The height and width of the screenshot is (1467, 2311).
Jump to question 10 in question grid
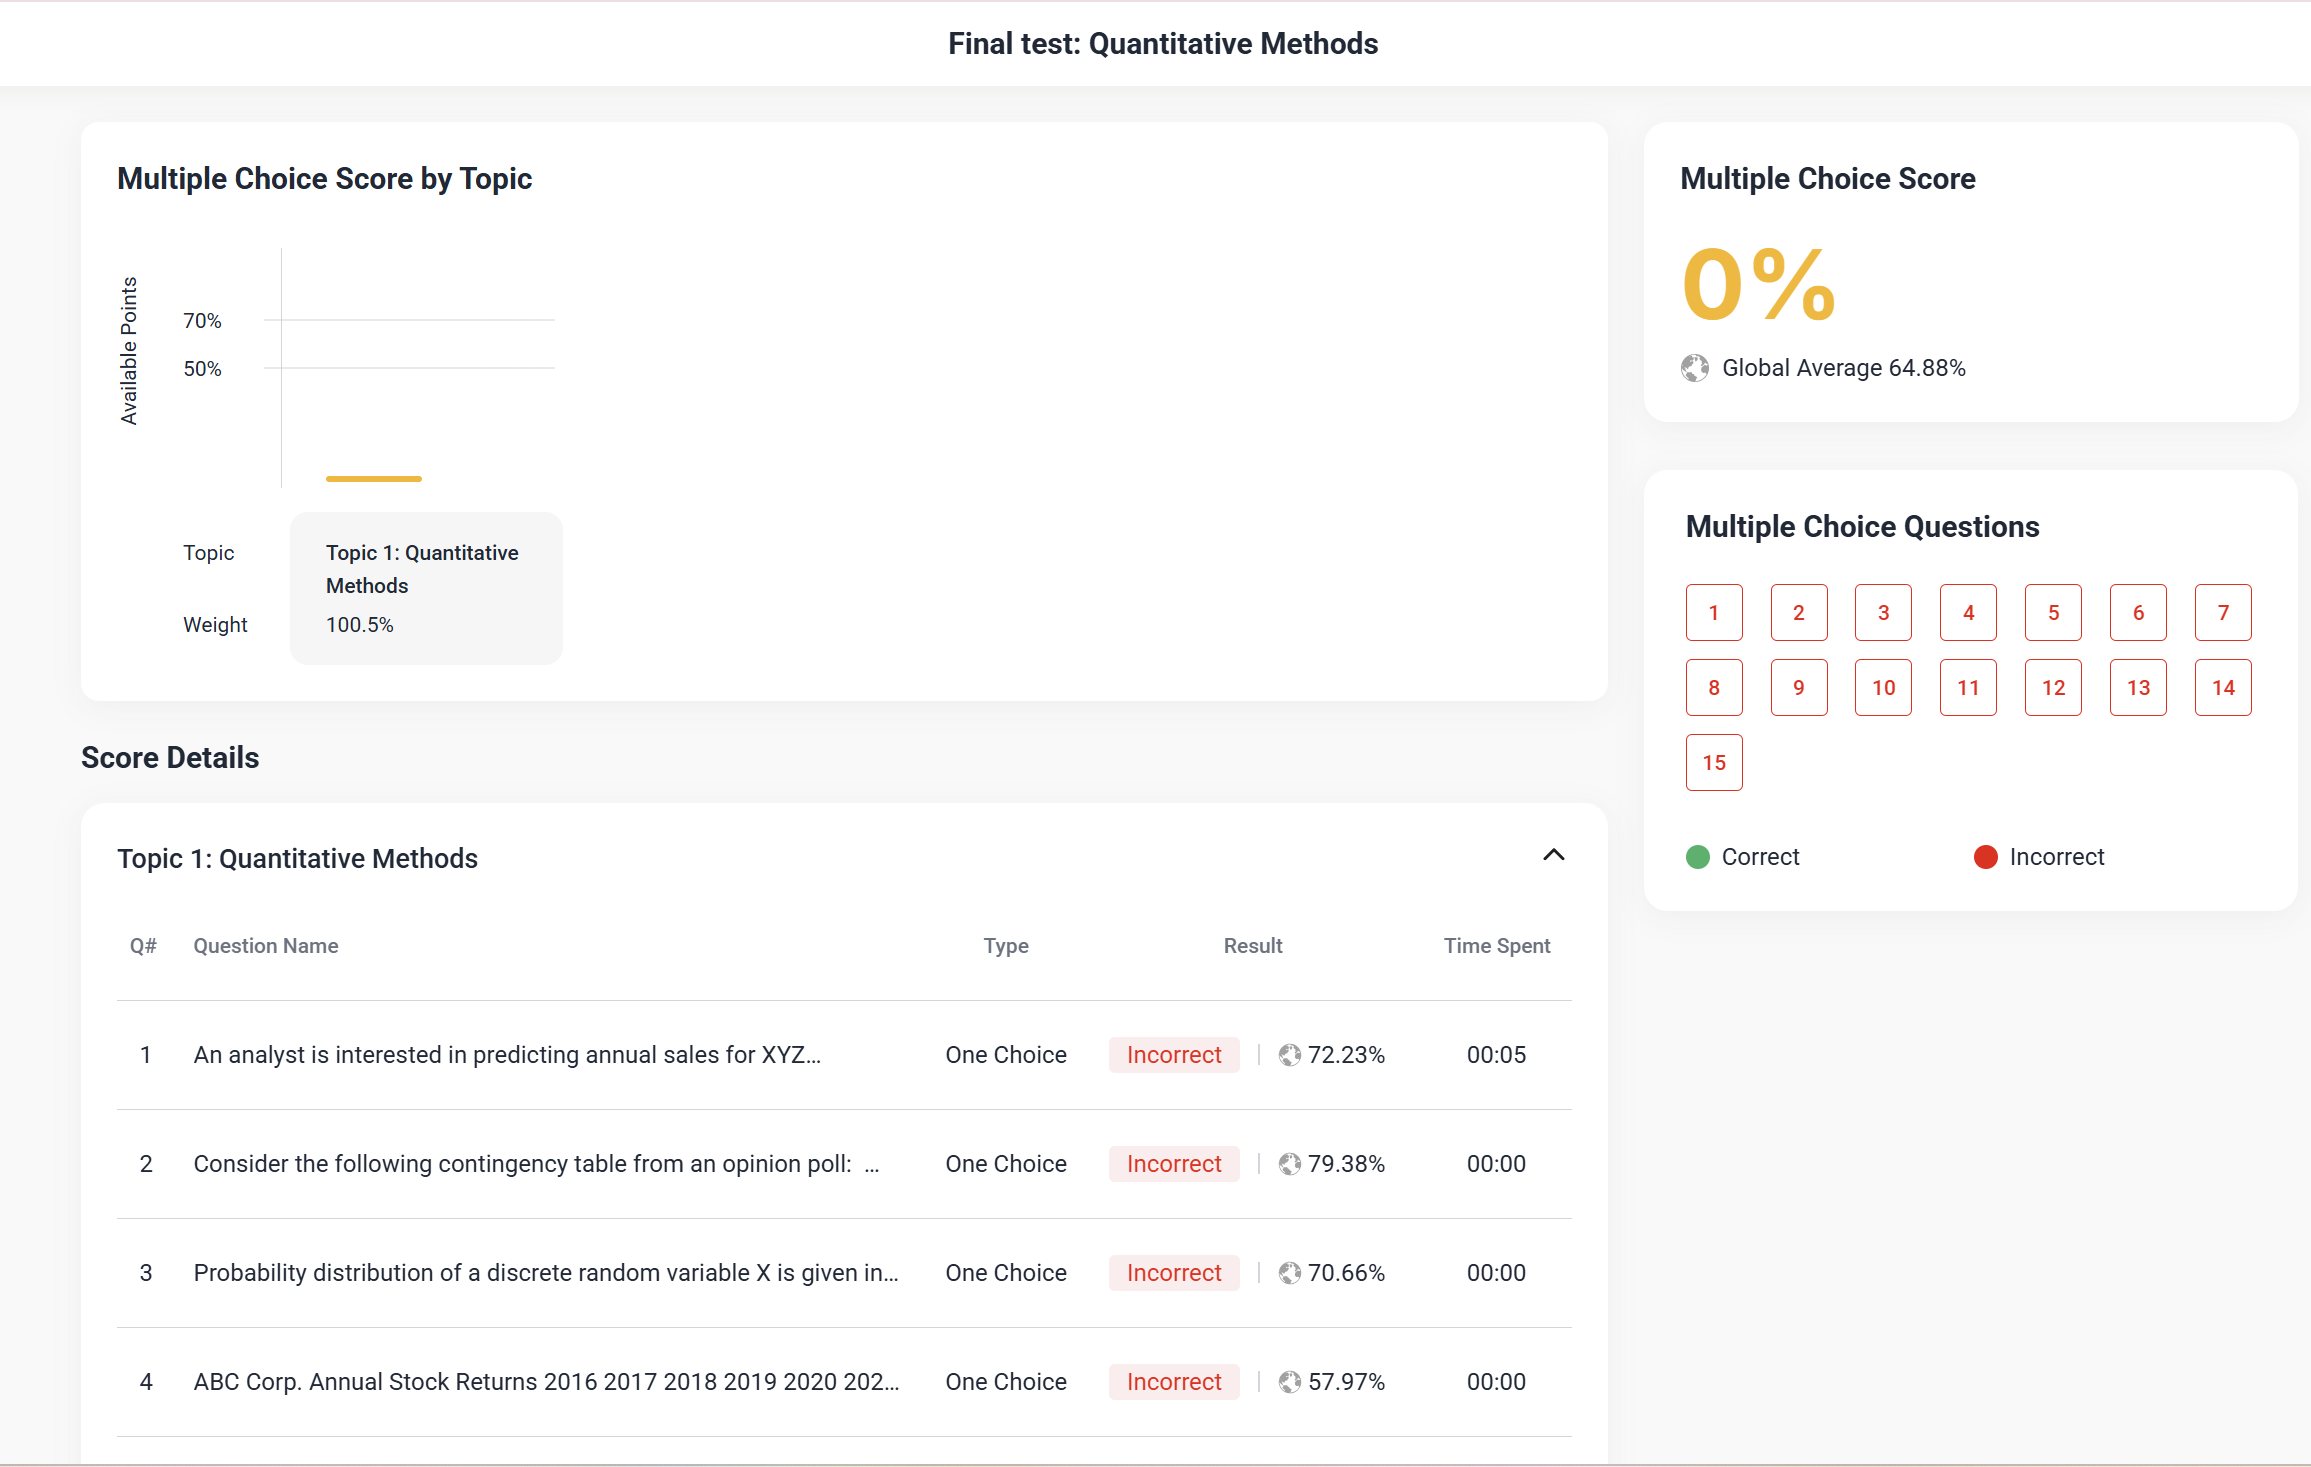tap(1883, 688)
